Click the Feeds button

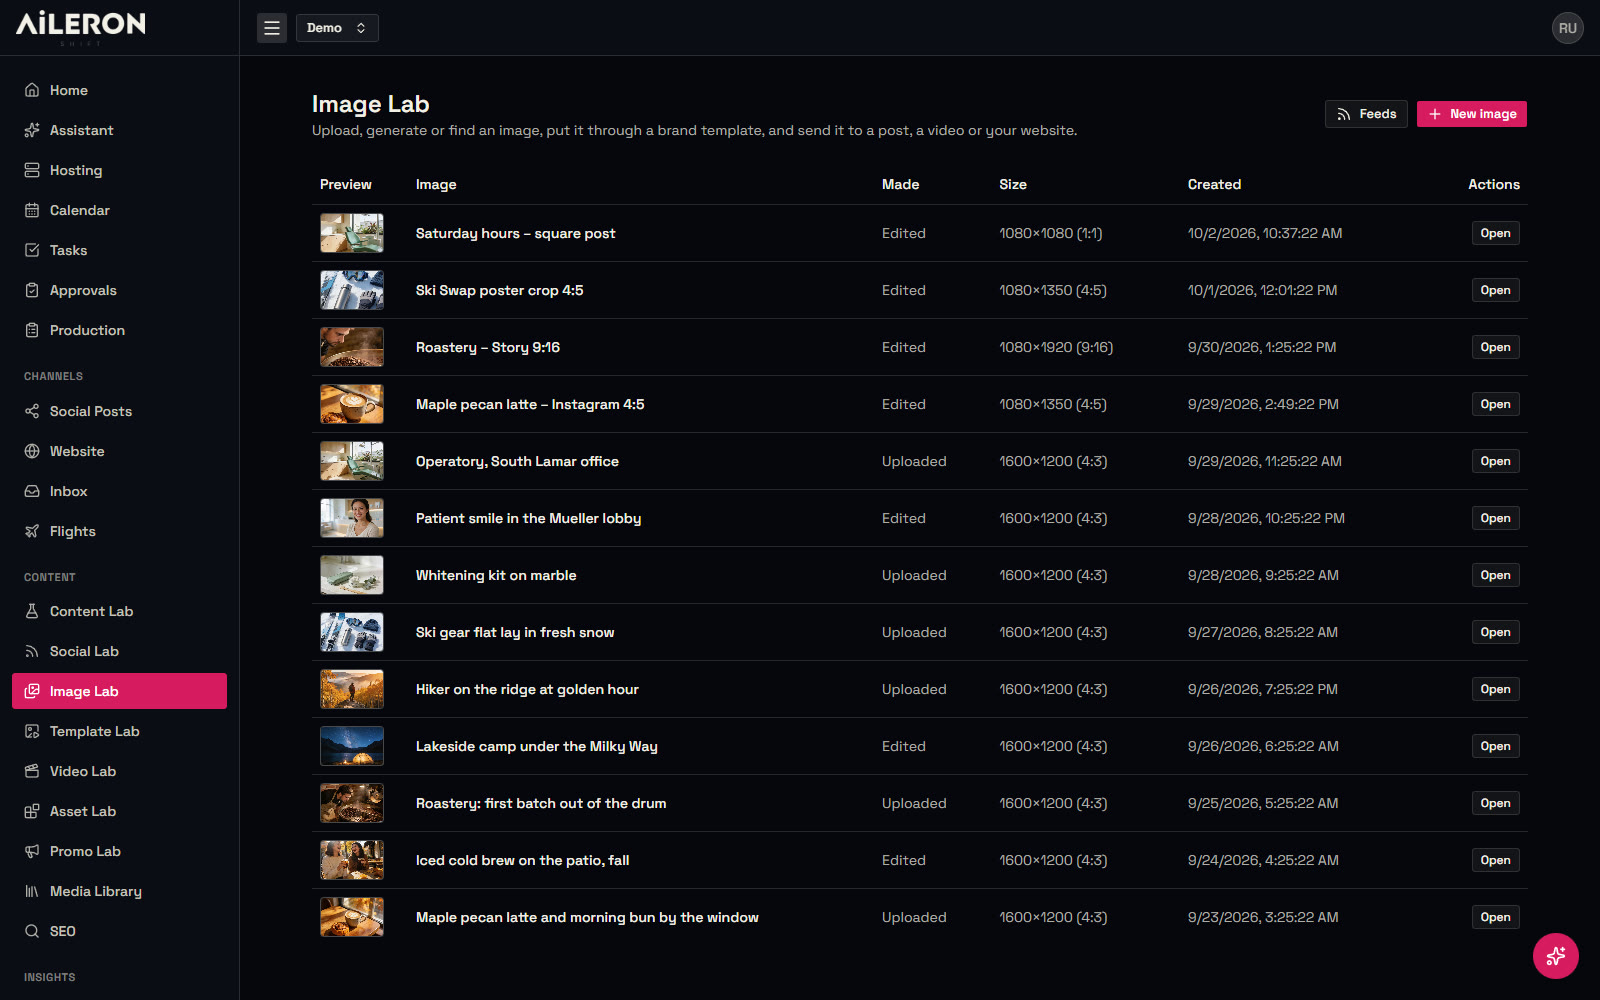(x=1366, y=114)
